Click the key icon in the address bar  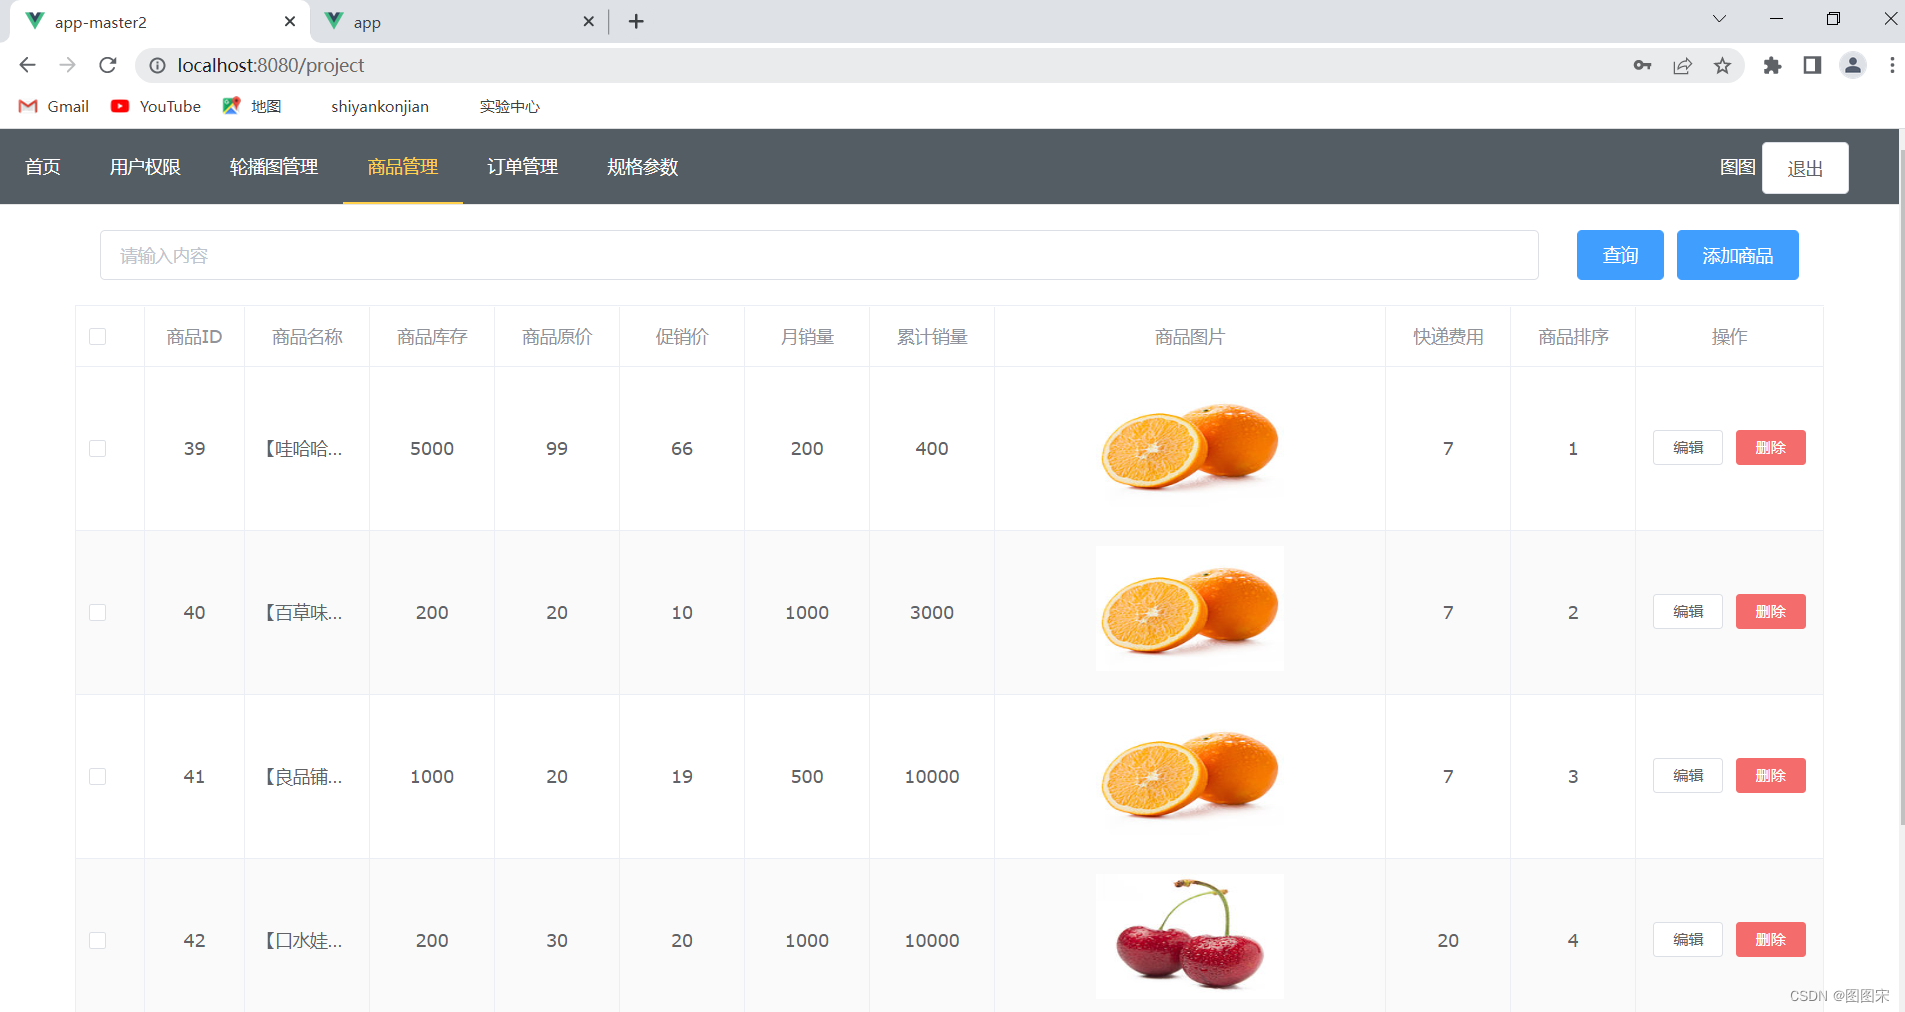(x=1642, y=65)
